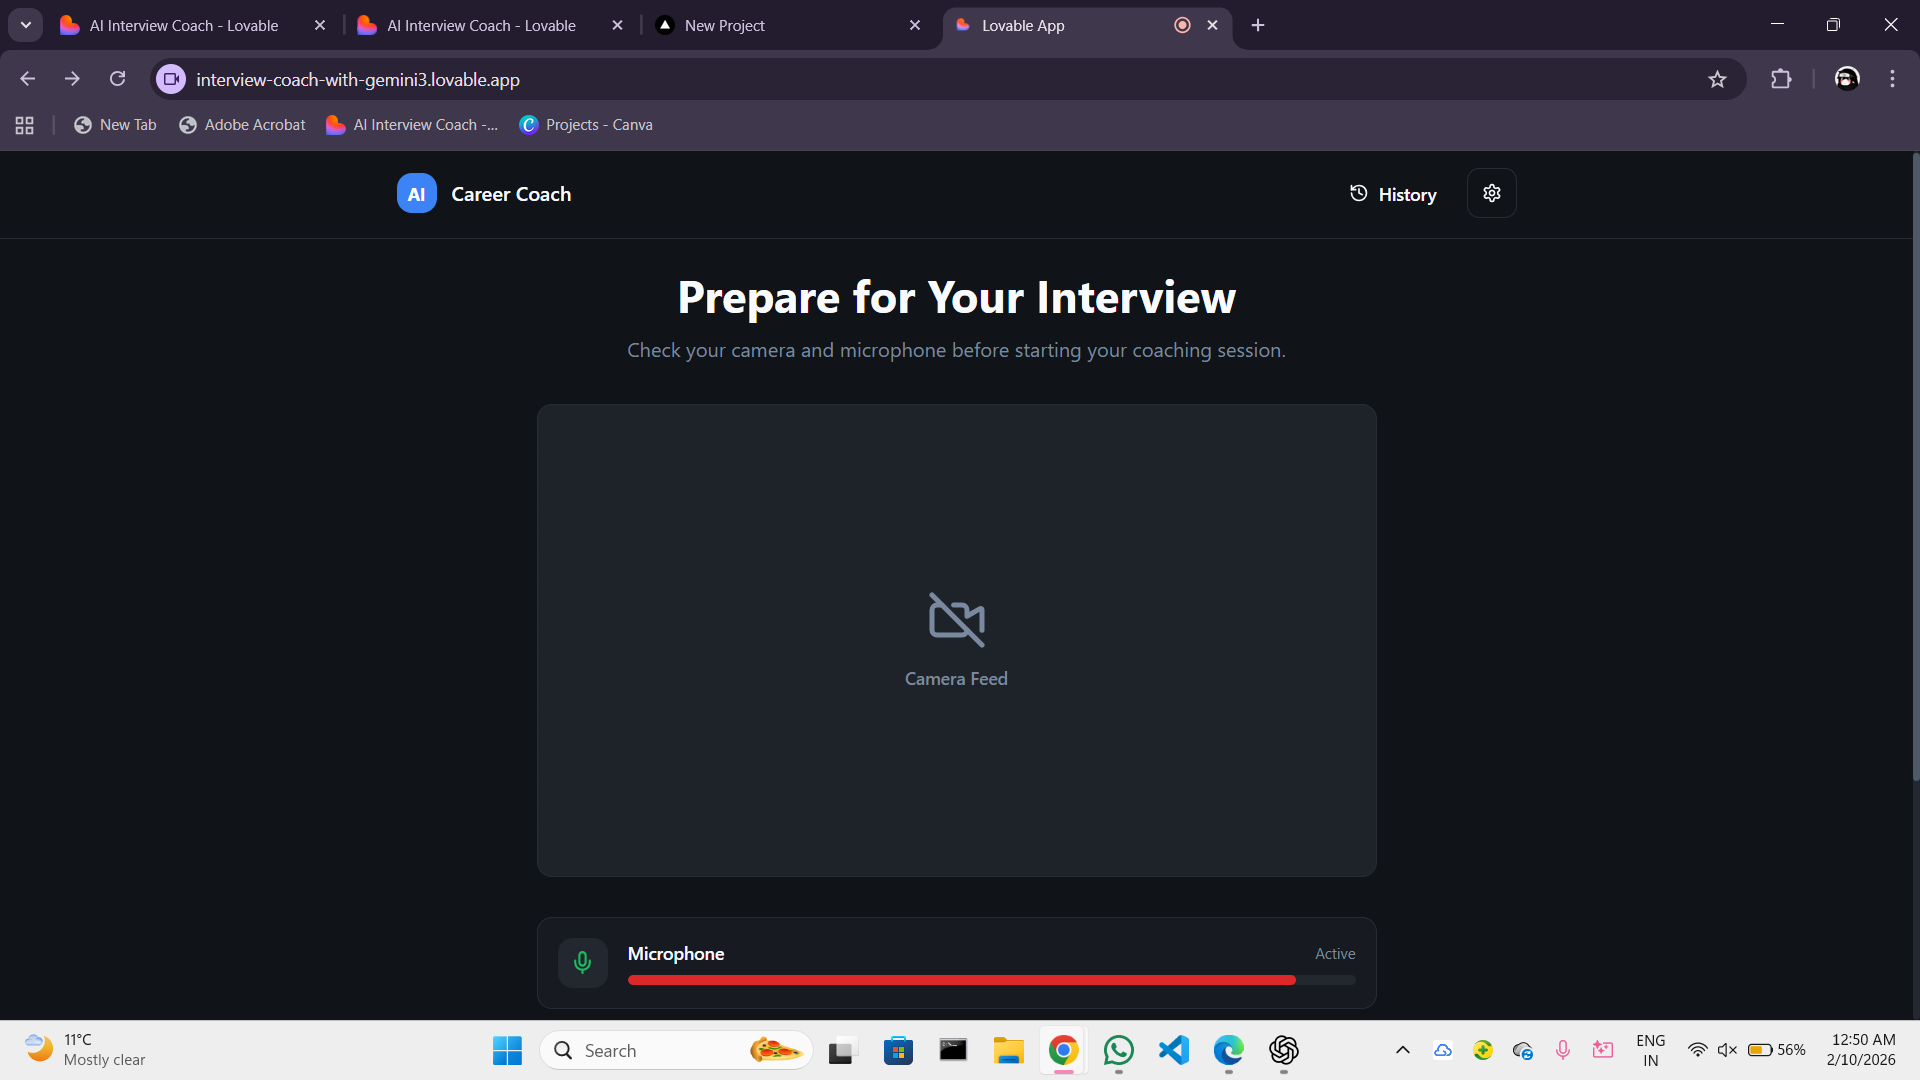Click the green microphone icon
This screenshot has height=1080, width=1920.
(x=582, y=963)
